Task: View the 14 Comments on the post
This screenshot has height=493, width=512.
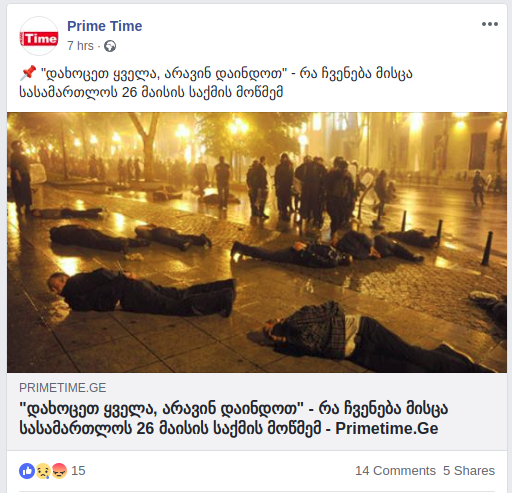Action: pos(395,471)
